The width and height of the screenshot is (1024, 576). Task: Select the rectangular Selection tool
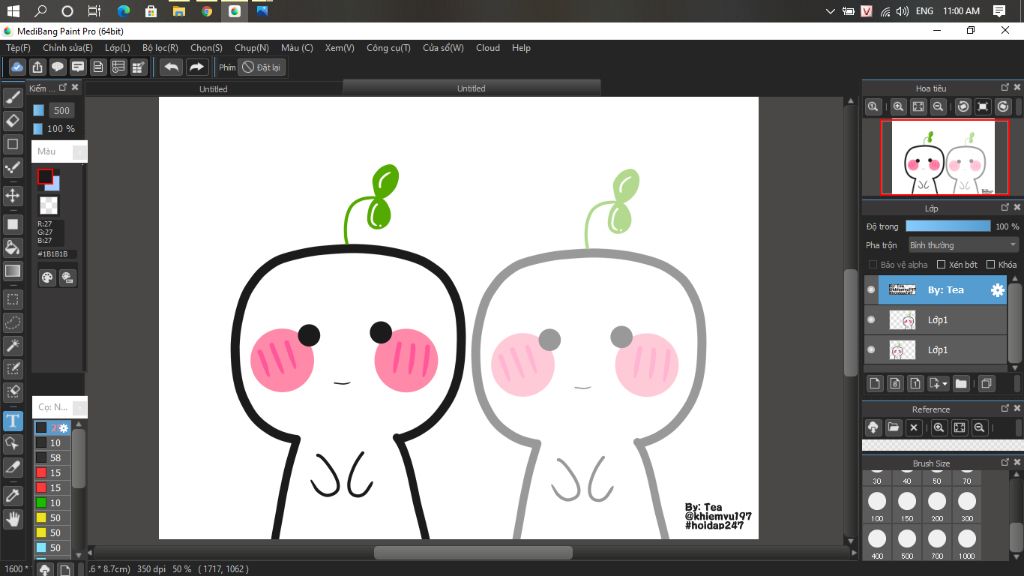[x=12, y=299]
